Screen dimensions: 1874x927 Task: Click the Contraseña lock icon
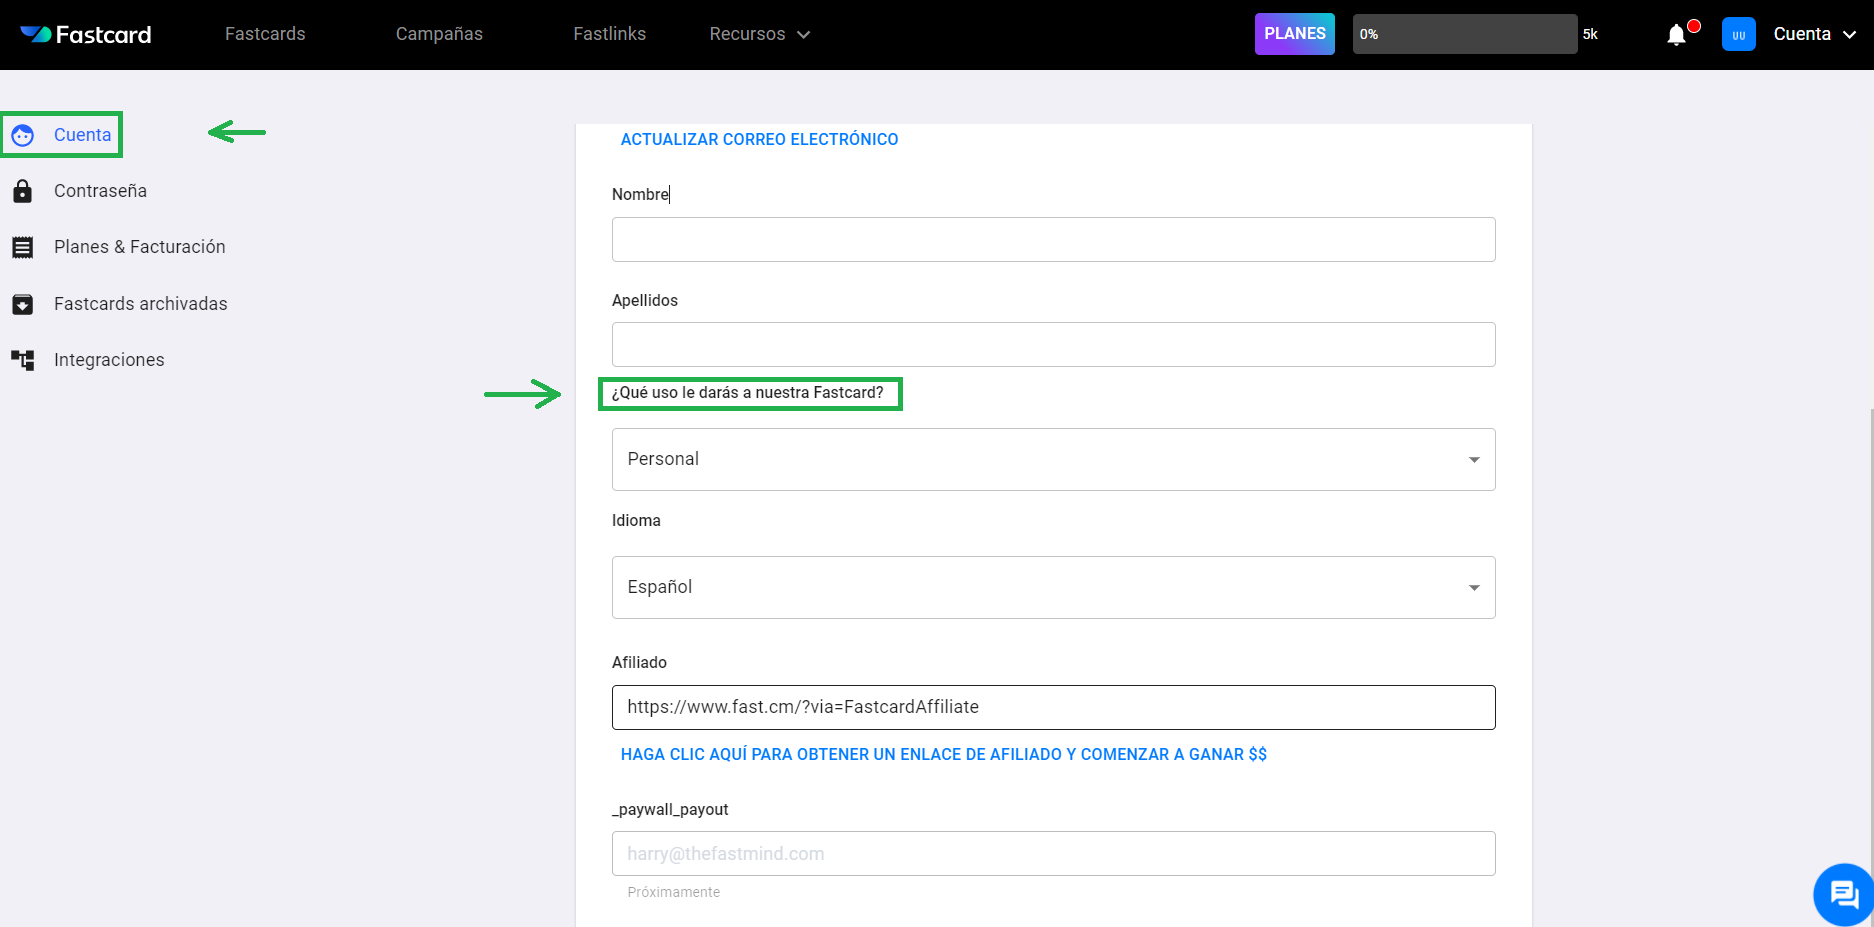[23, 191]
